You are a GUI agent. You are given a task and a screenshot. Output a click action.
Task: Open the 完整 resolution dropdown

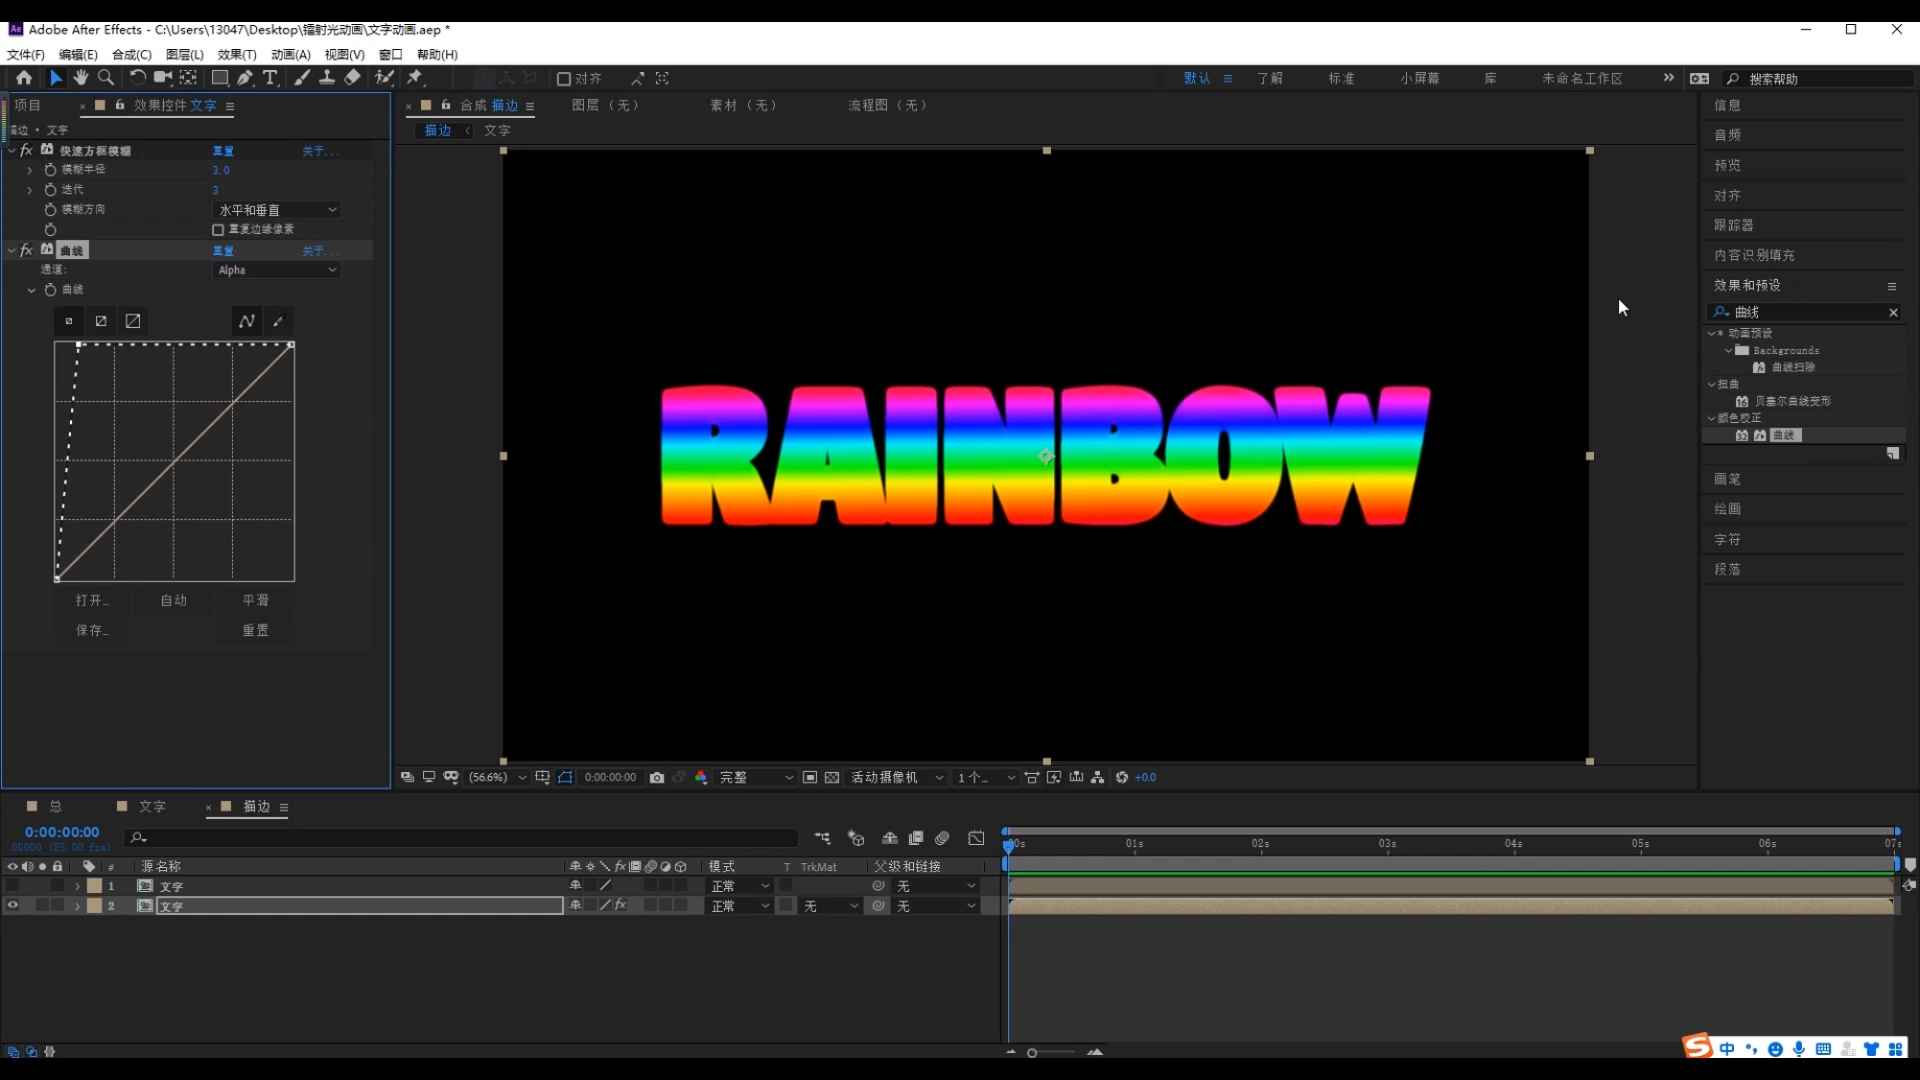click(755, 777)
